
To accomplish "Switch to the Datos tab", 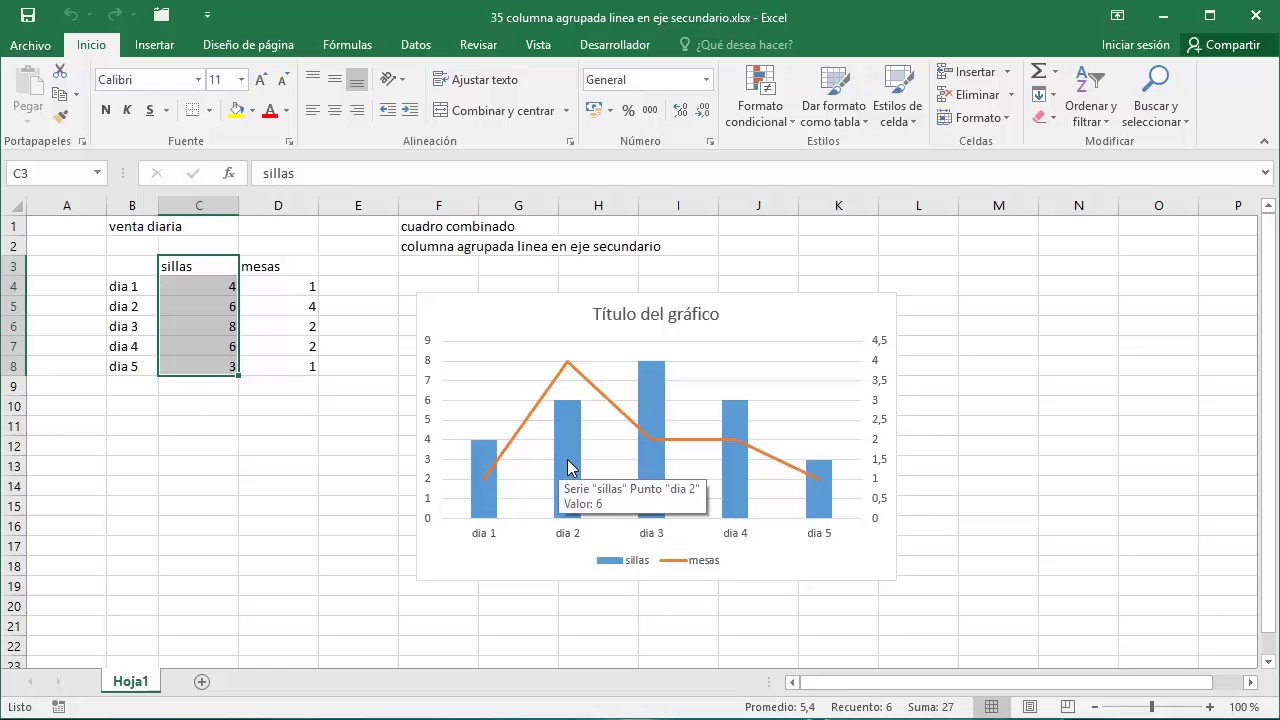I will pos(416,45).
